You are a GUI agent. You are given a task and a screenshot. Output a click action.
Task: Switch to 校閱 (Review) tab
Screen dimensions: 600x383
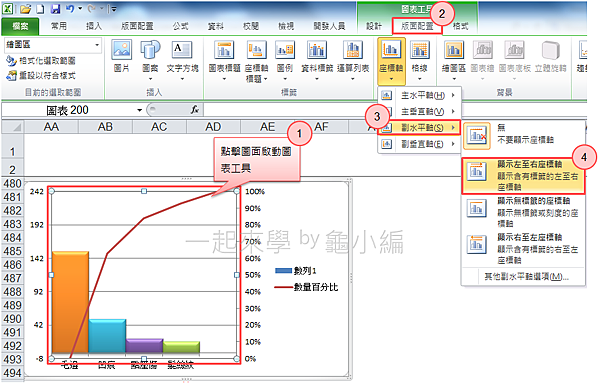coord(251,26)
